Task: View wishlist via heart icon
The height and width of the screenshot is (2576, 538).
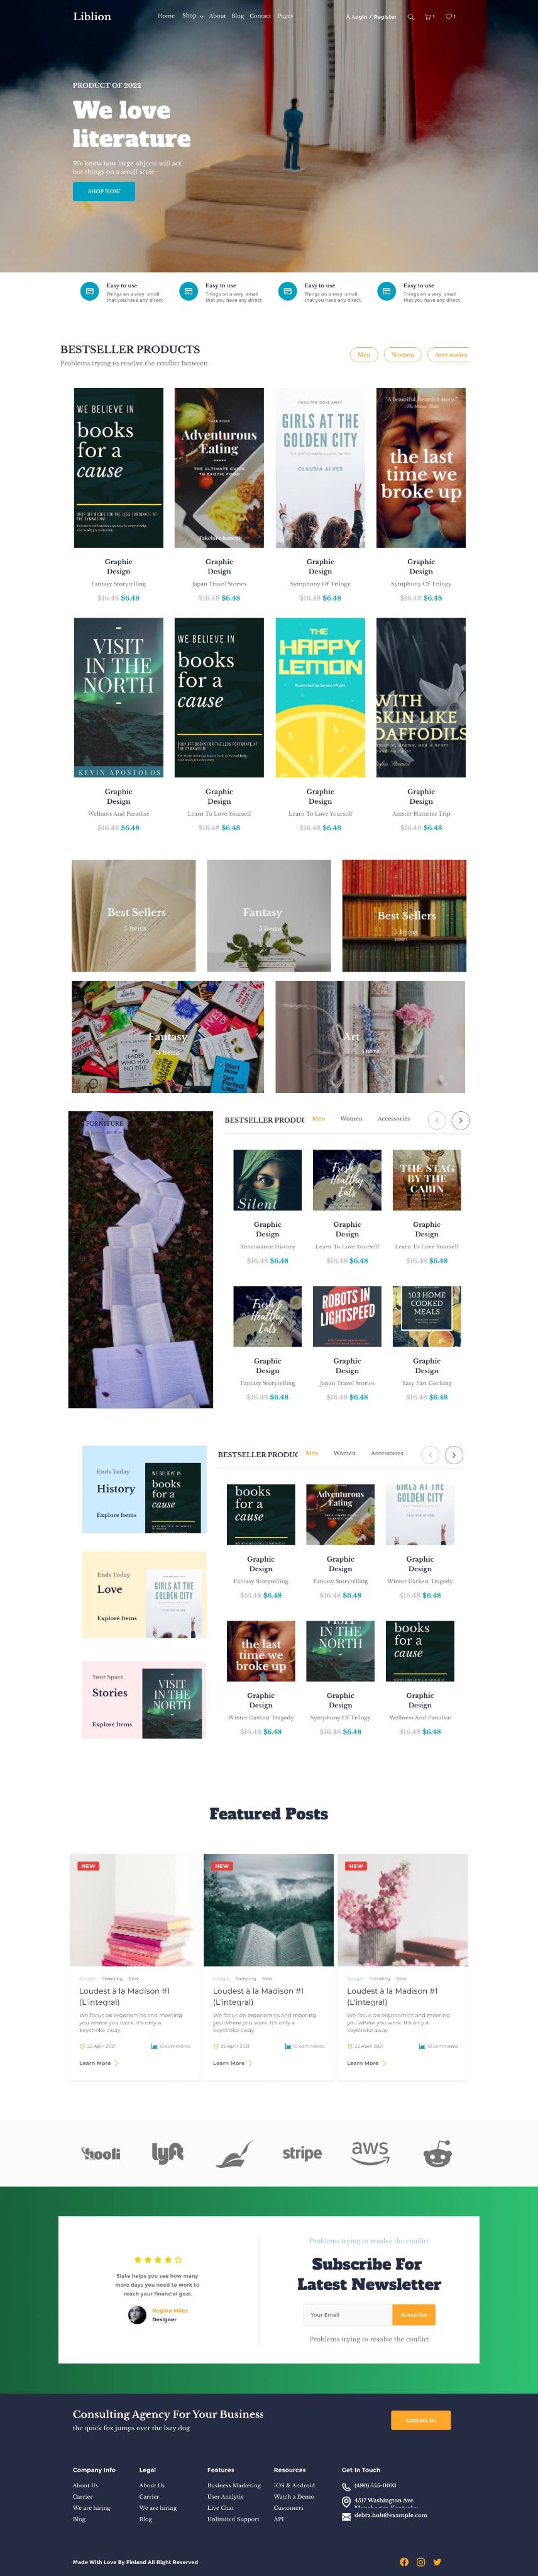Action: pos(450,17)
